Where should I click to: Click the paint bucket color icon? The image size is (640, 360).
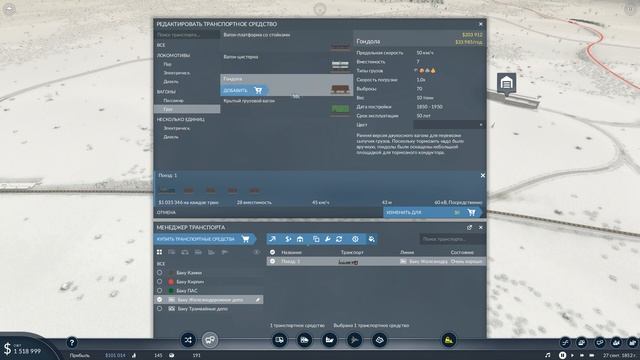371,239
